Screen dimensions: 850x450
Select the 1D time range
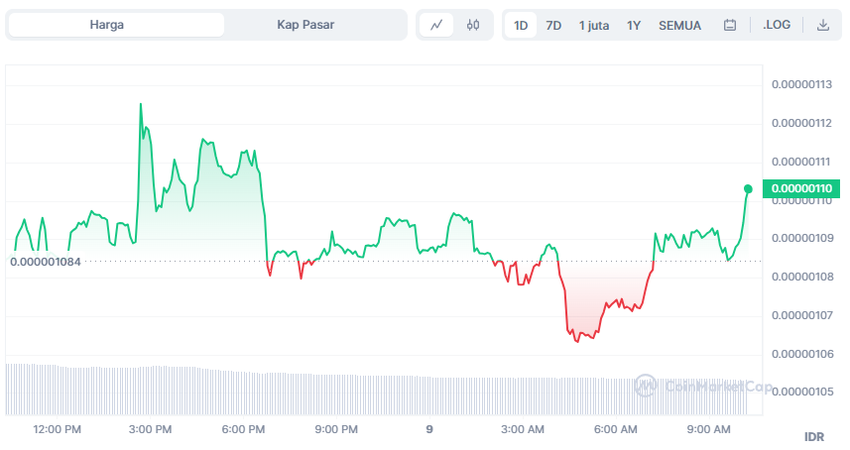pos(521,25)
